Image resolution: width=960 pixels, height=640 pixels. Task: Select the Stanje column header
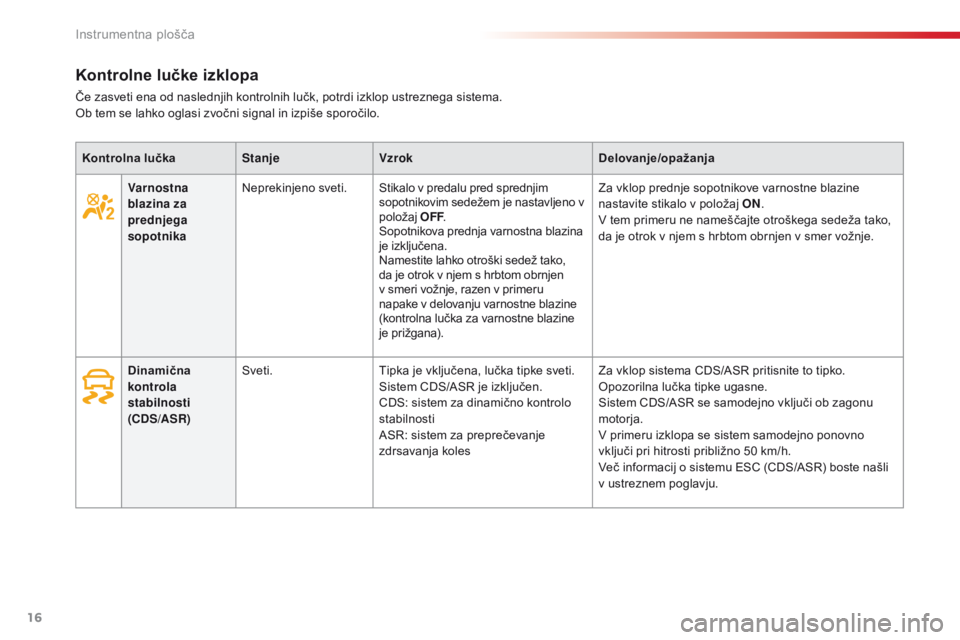click(260, 158)
